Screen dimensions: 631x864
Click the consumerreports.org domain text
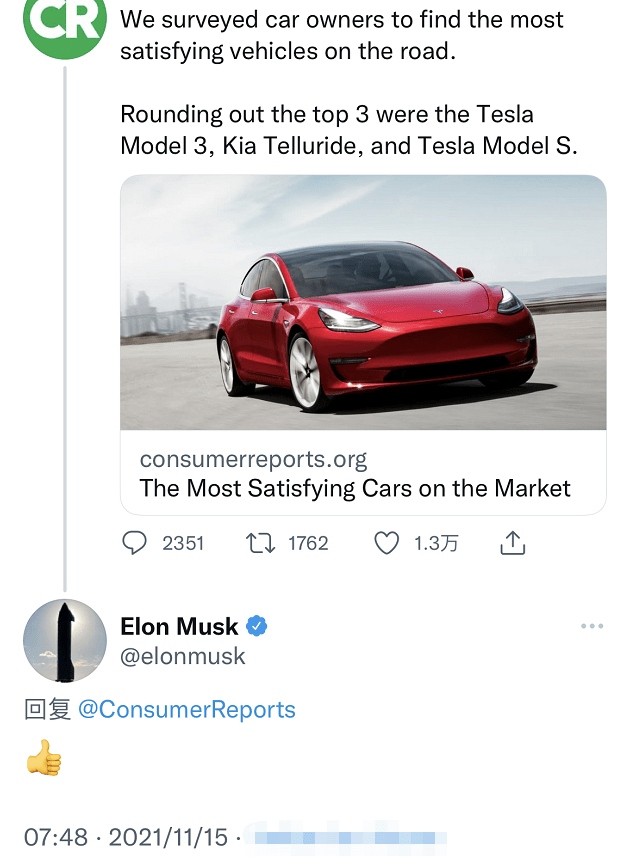pyautogui.click(x=254, y=460)
